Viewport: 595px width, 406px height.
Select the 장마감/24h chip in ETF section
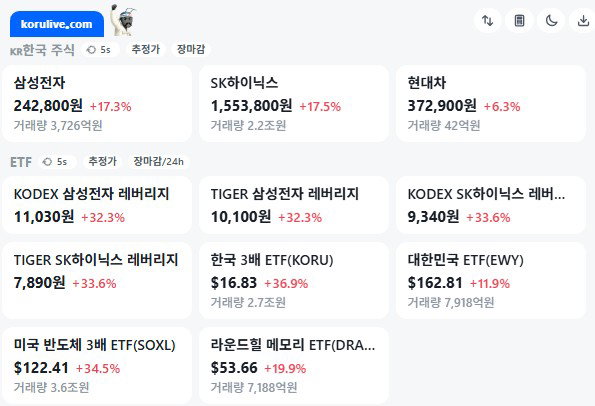click(x=159, y=162)
